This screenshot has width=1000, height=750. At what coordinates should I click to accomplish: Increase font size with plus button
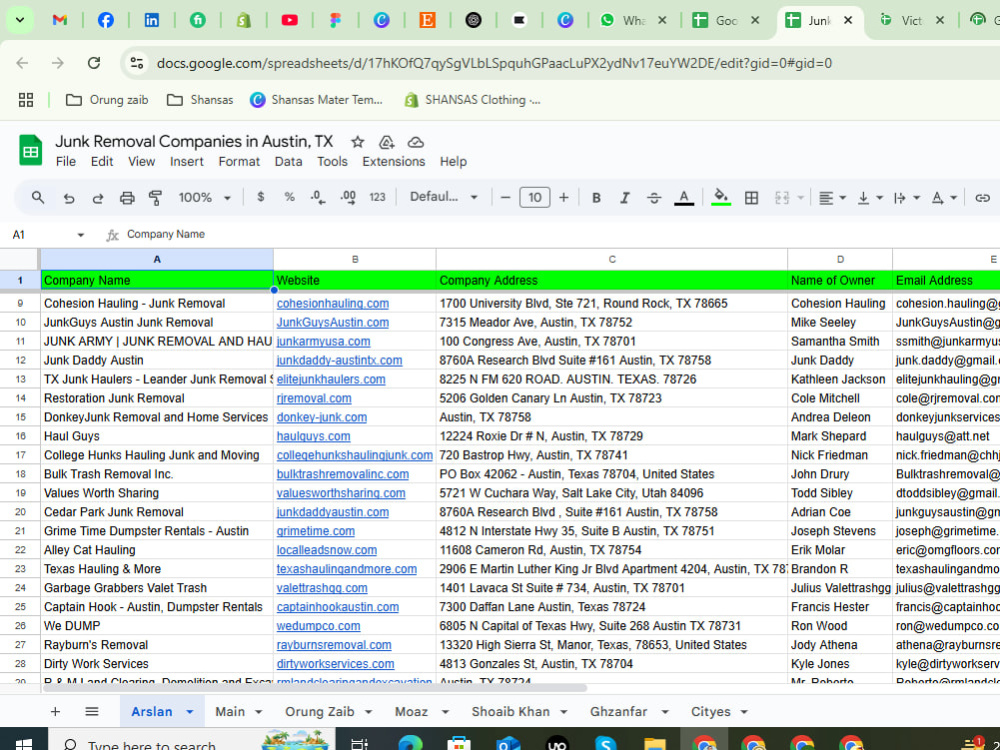tap(564, 198)
